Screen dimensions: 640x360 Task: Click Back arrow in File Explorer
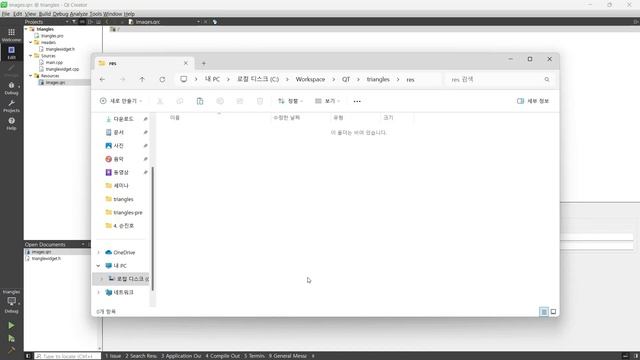coord(102,80)
